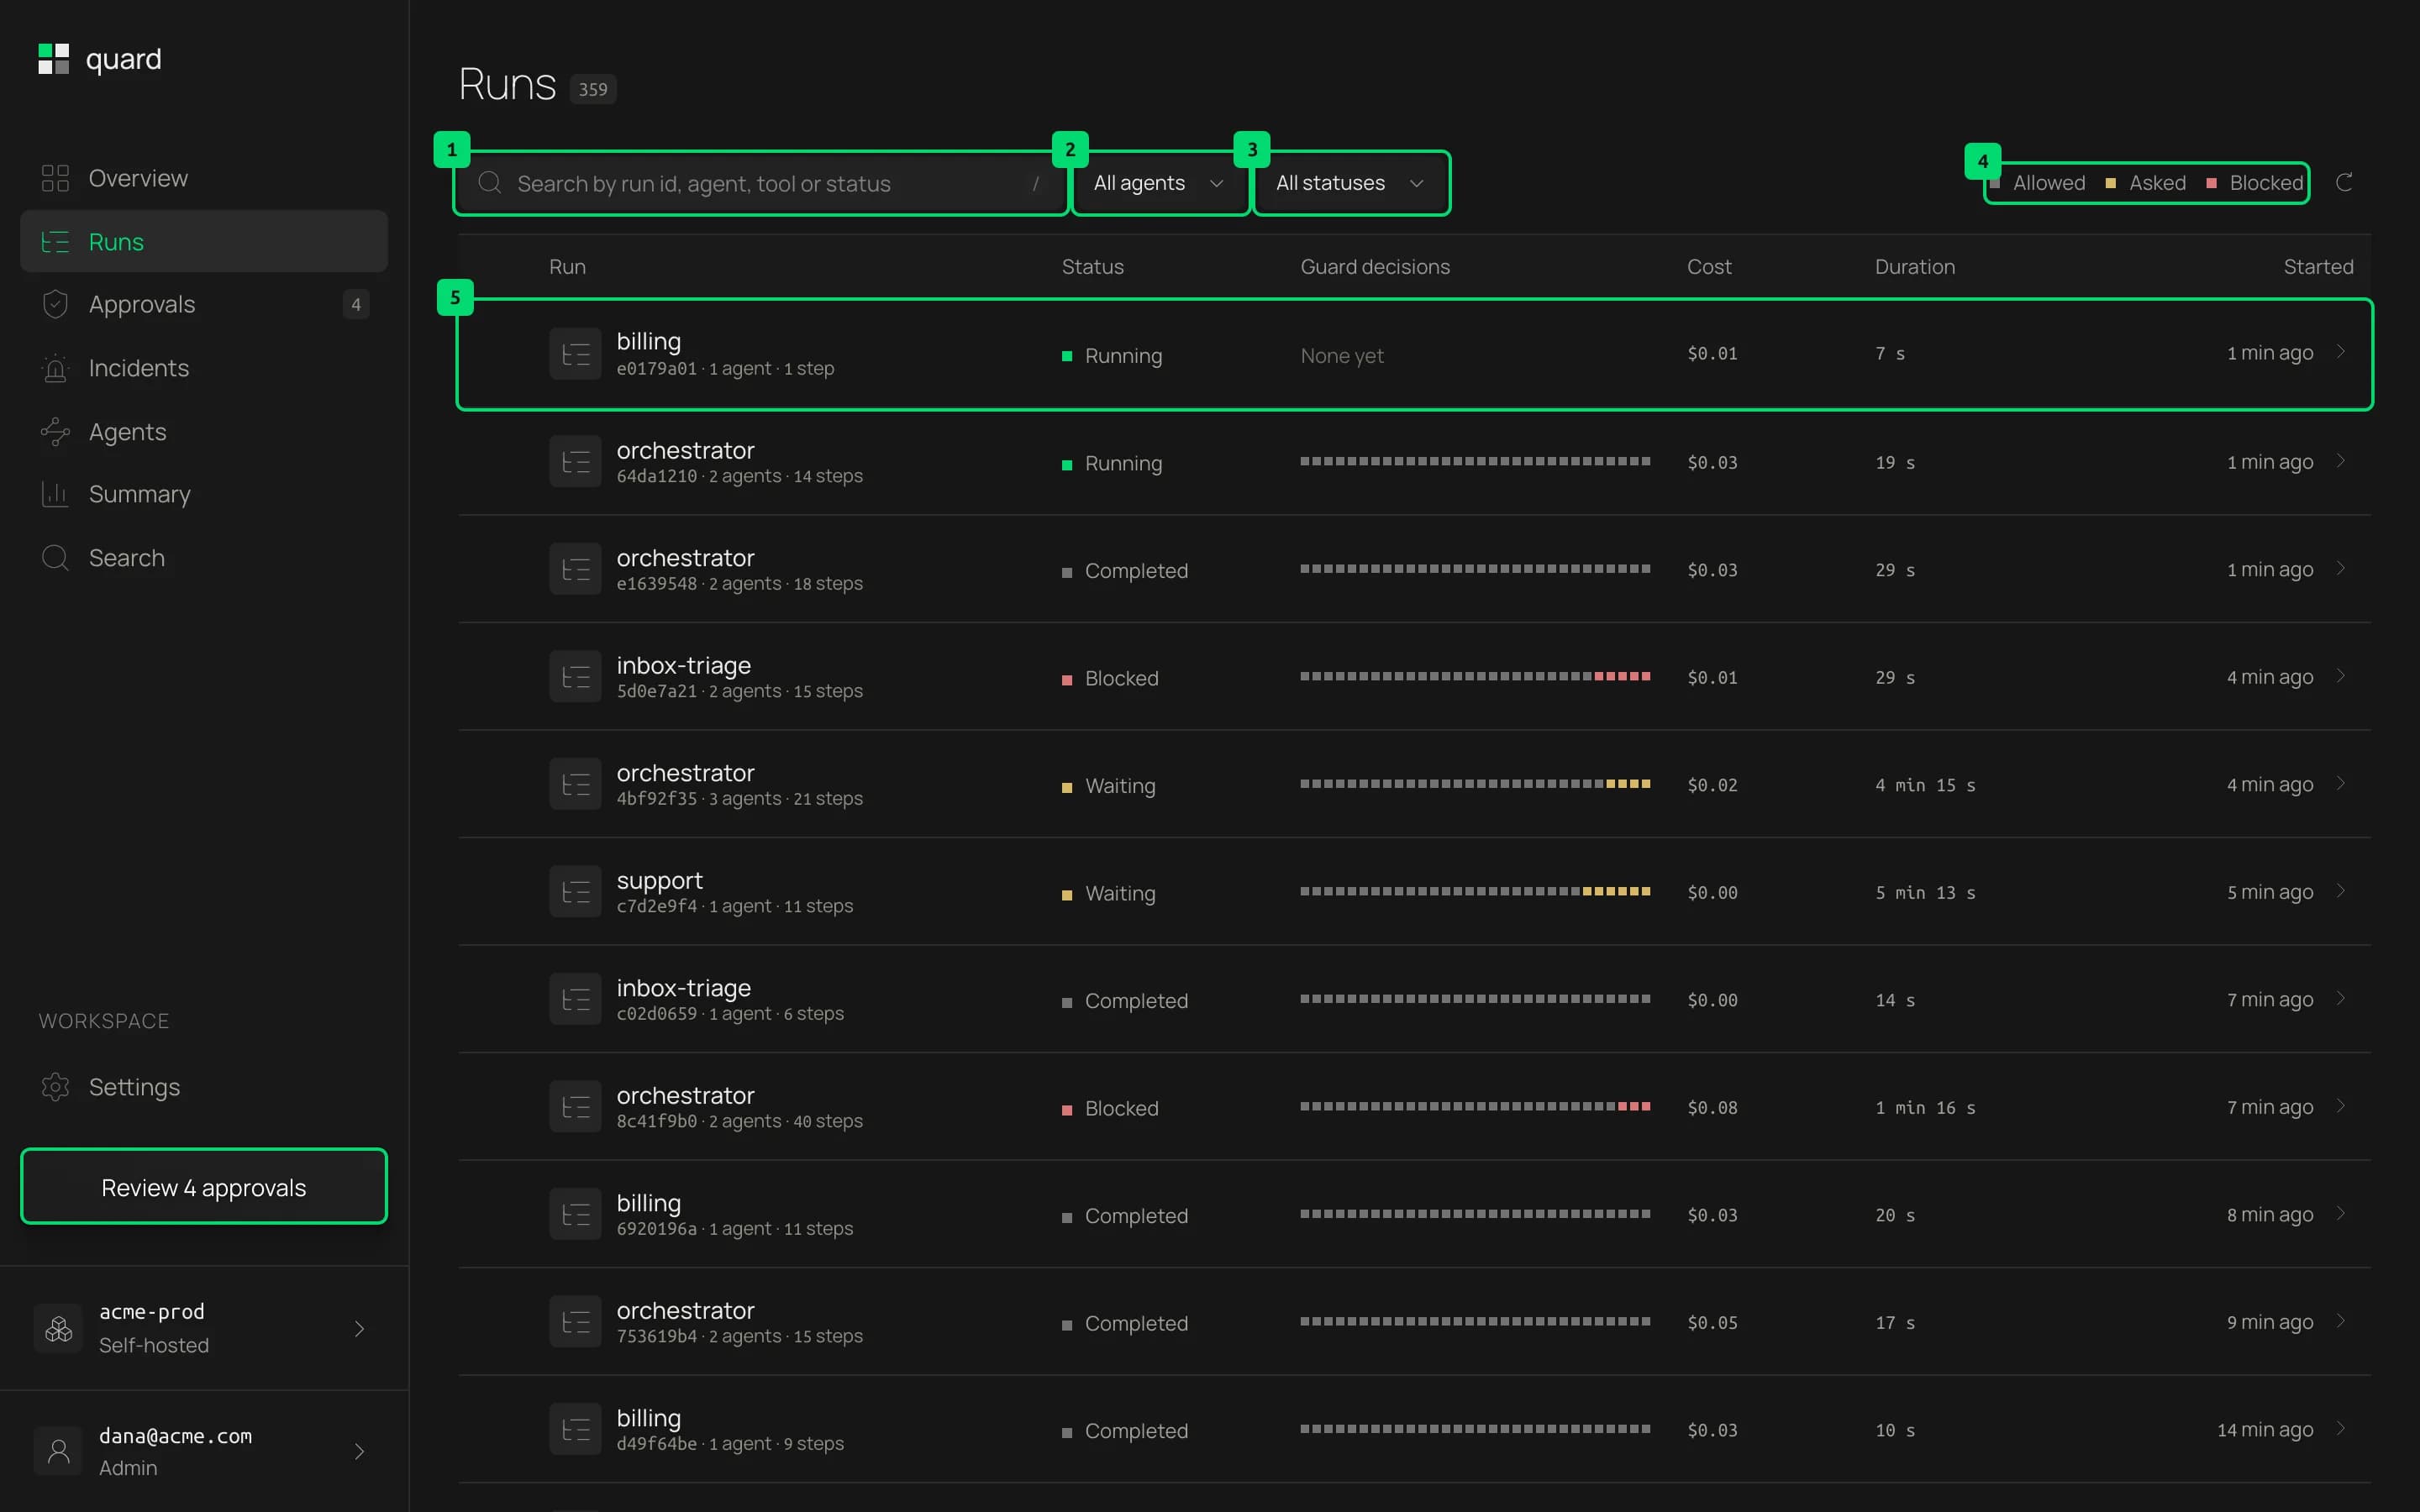The height and width of the screenshot is (1512, 2420).
Task: Click the run icon for support c7d2e9f4
Action: 575,892
